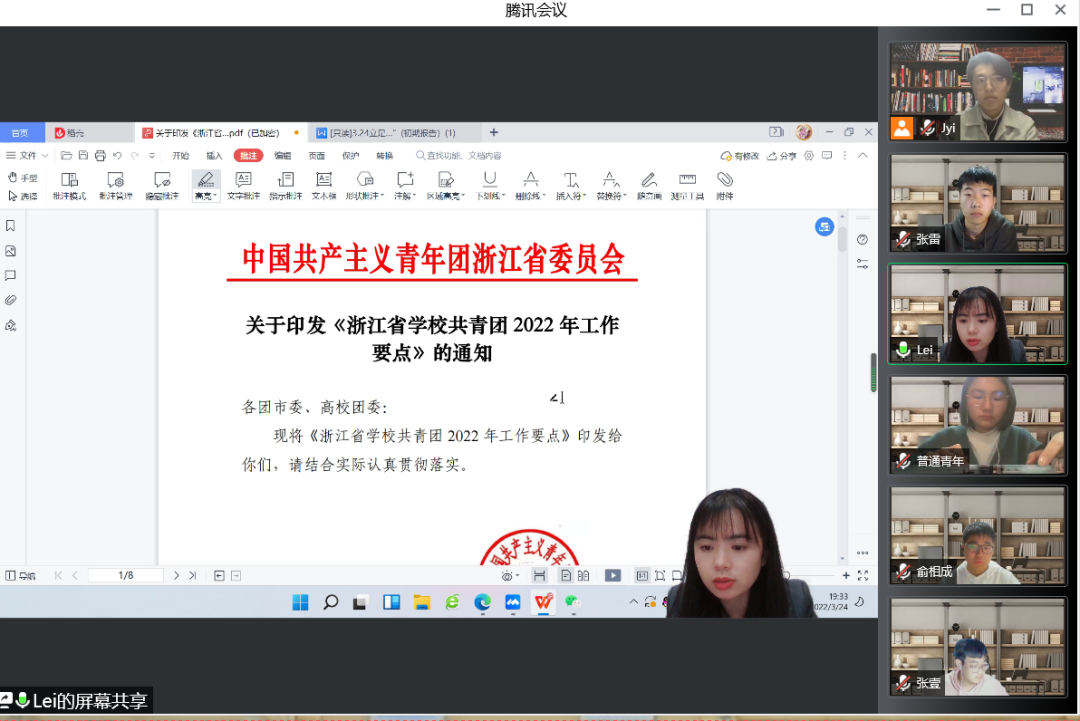Switch to the 编辑 ribbon tab
Image resolution: width=1080 pixels, height=721 pixels.
[x=282, y=156]
